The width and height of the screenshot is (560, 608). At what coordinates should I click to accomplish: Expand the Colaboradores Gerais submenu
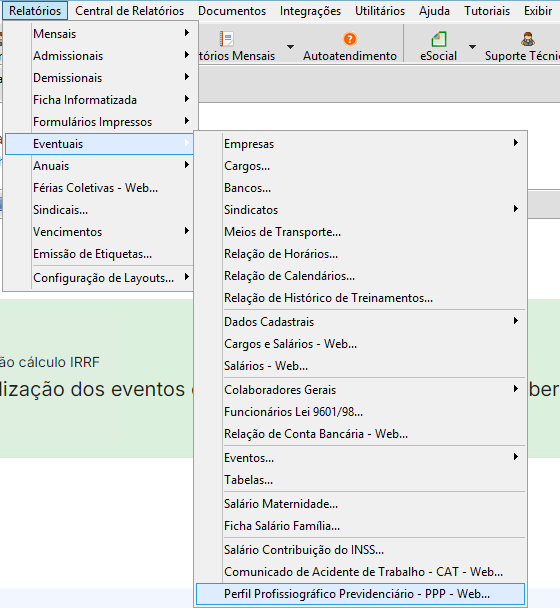tap(360, 390)
